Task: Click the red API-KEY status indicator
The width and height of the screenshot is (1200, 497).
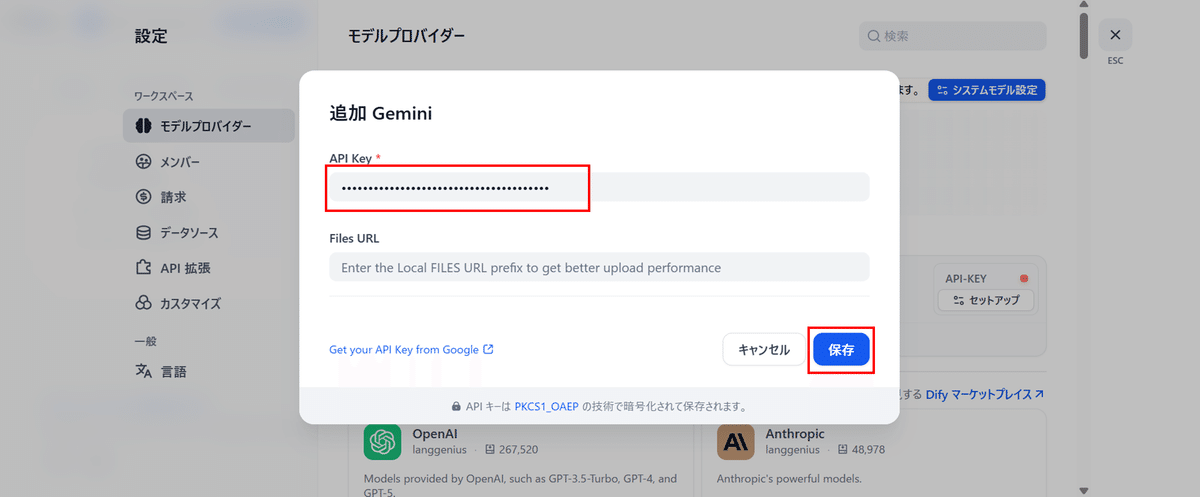Action: pyautogui.click(x=1023, y=278)
